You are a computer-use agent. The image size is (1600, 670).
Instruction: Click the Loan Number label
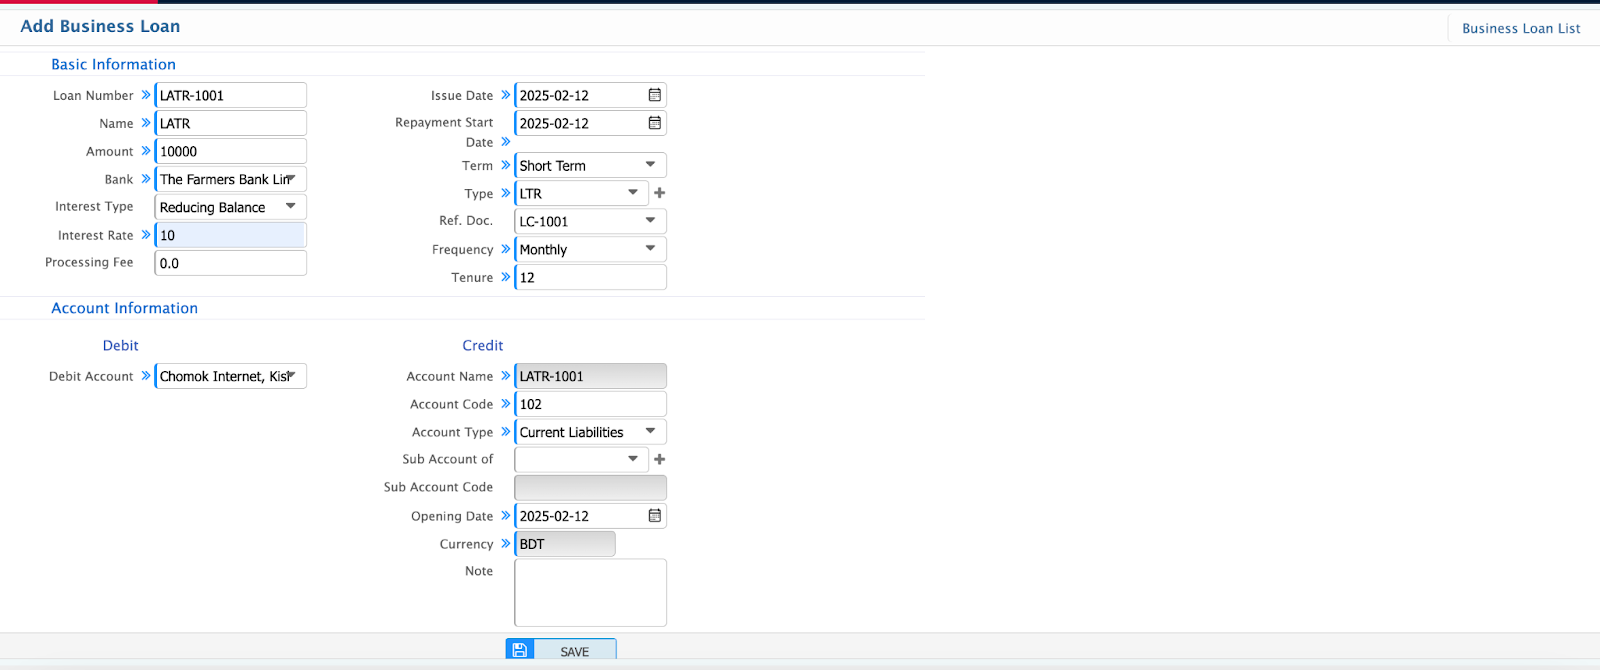[x=93, y=95]
